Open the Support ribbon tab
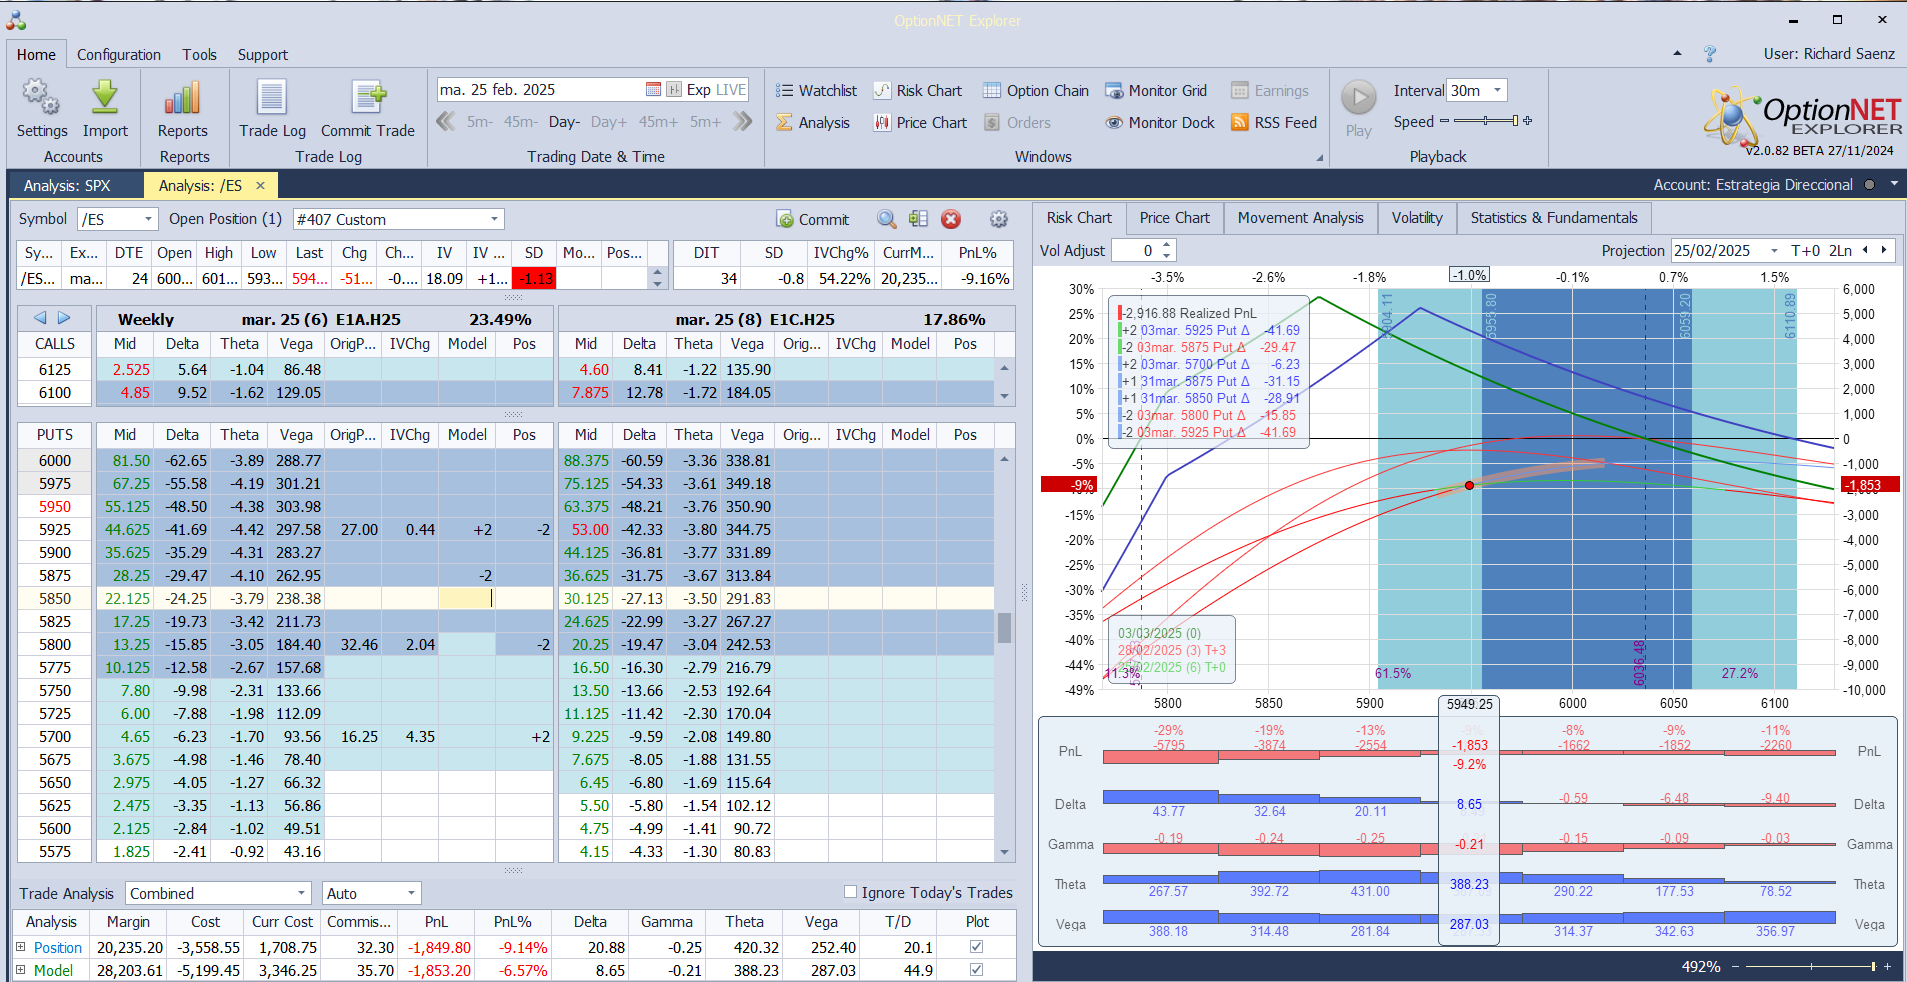The width and height of the screenshot is (1907, 982). coord(262,55)
